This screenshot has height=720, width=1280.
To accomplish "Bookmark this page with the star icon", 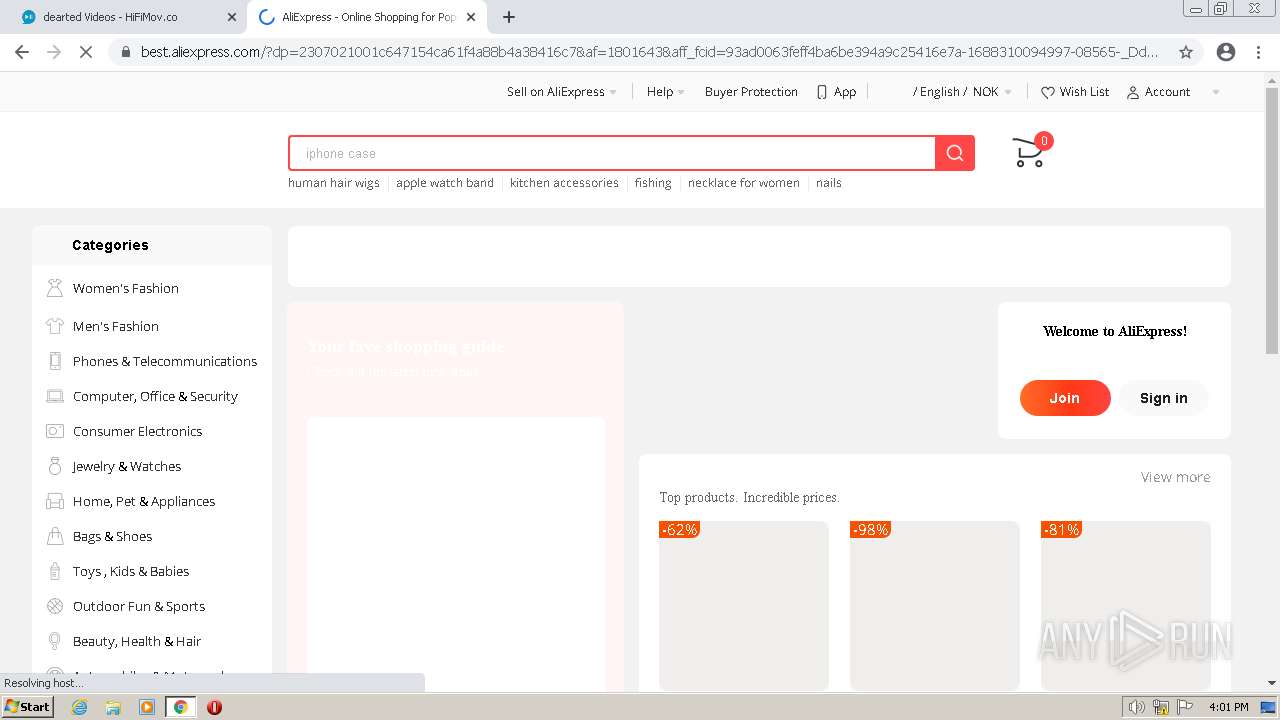I will pyautogui.click(x=1186, y=52).
